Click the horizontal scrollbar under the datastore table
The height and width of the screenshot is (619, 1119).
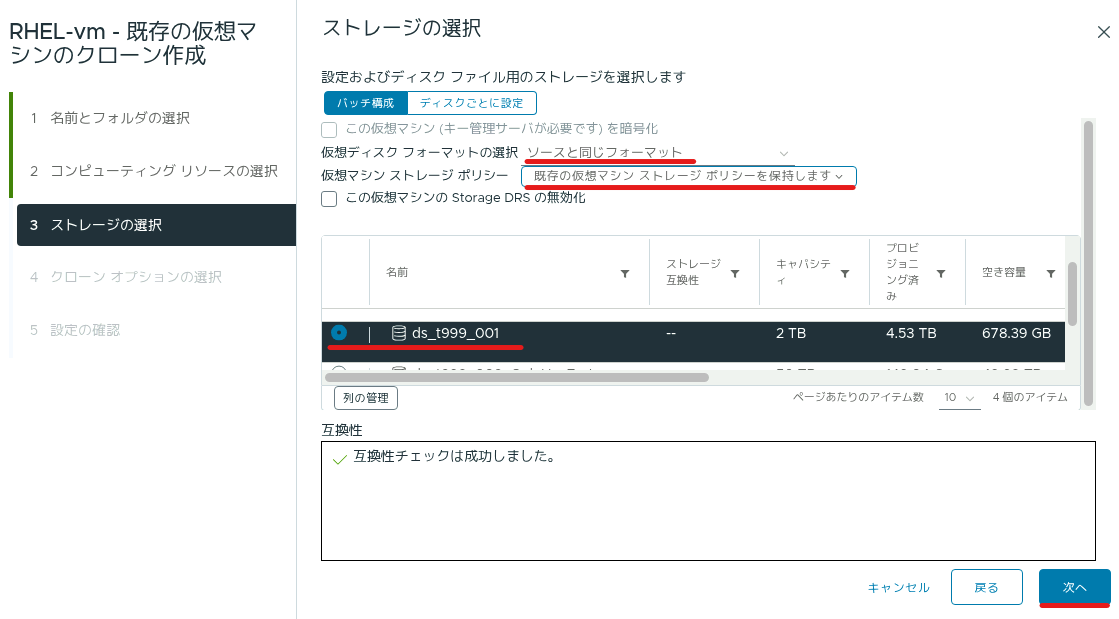(x=517, y=377)
